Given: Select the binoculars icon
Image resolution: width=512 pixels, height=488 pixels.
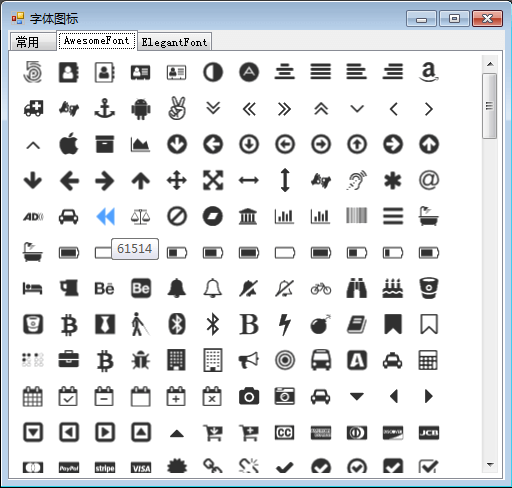Looking at the screenshot, I should click(357, 288).
